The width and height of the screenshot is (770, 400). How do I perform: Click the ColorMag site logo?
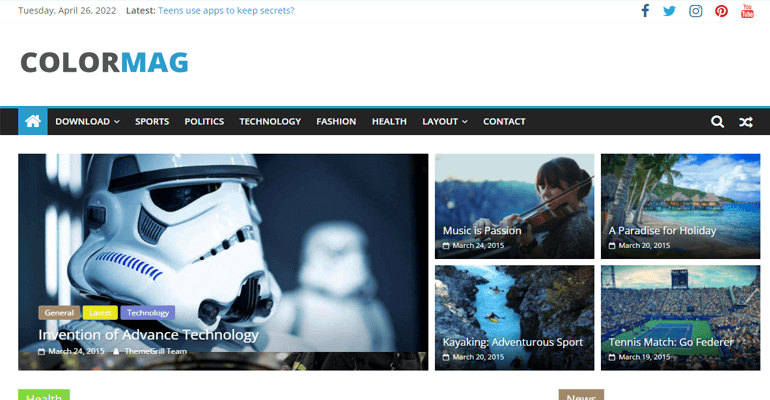[104, 62]
